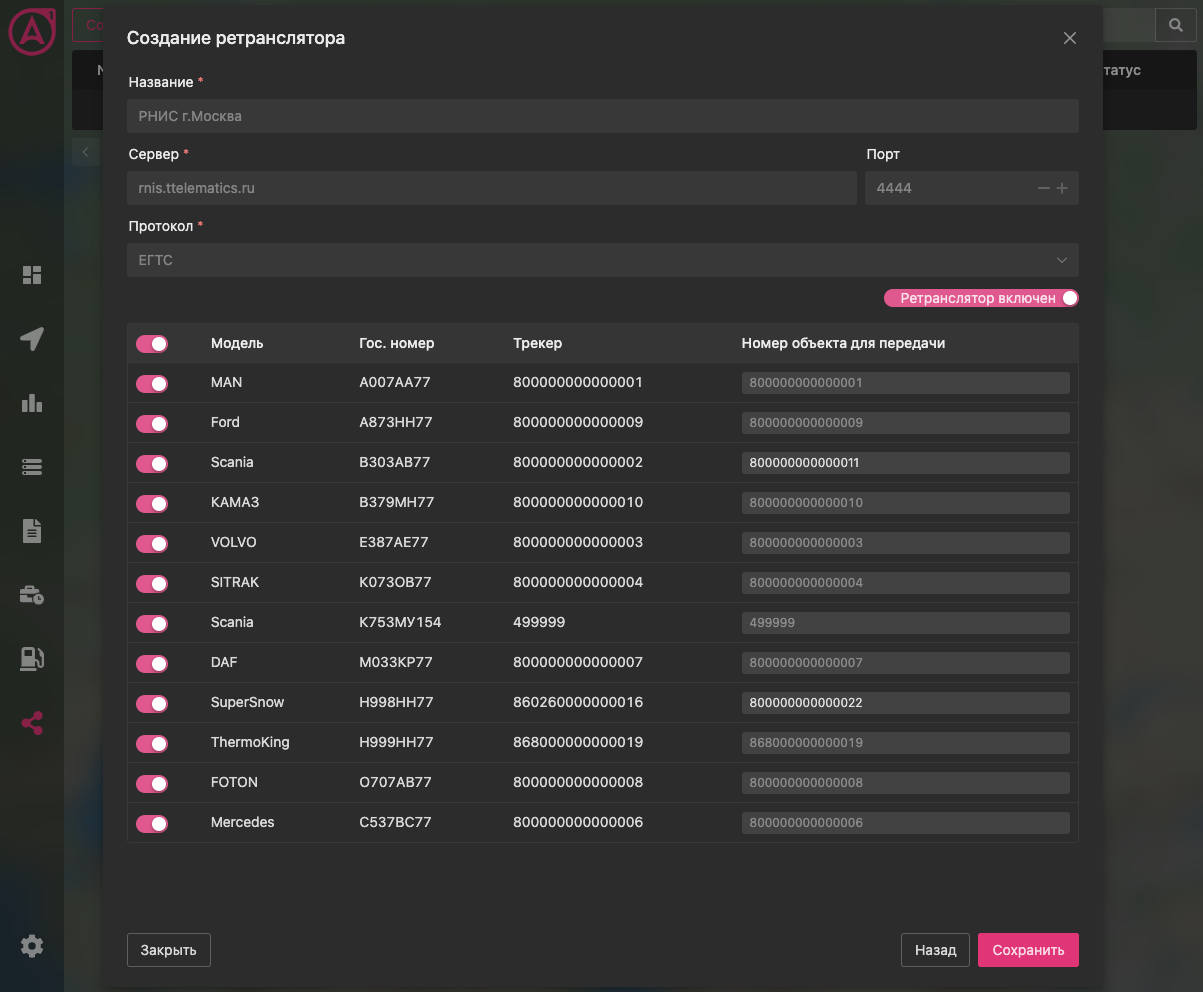Click the search magnifier icon
The height and width of the screenshot is (992, 1203).
pos(1175,25)
